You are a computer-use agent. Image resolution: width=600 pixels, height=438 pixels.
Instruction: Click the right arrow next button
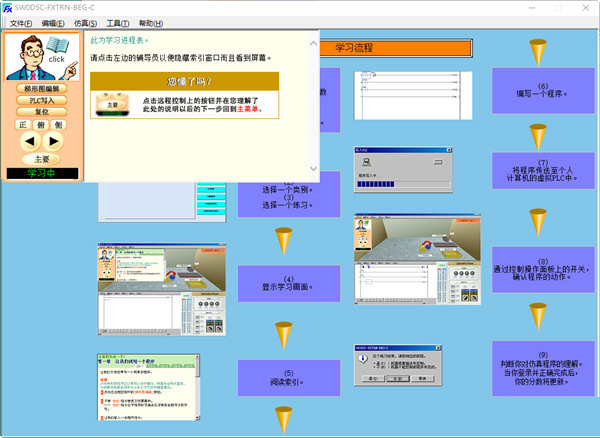click(54, 142)
